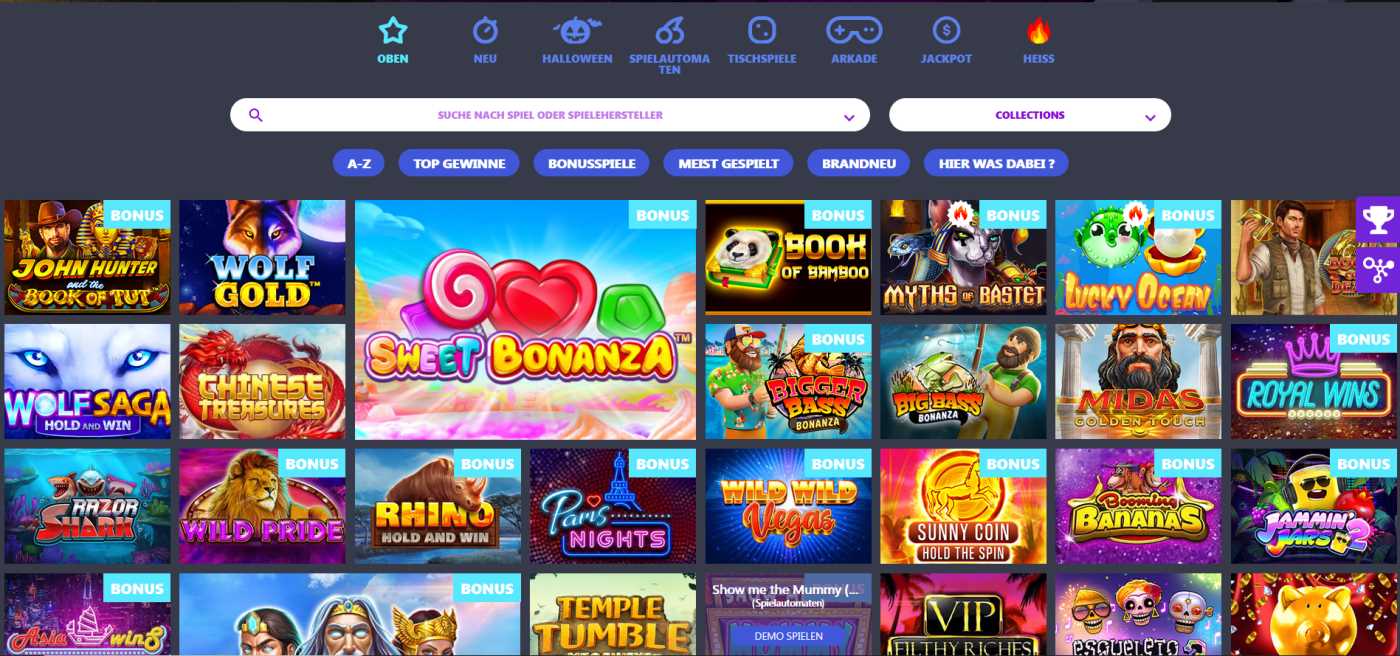The height and width of the screenshot is (656, 1400).
Task: Open the Tischspiele dice category
Action: point(762,30)
